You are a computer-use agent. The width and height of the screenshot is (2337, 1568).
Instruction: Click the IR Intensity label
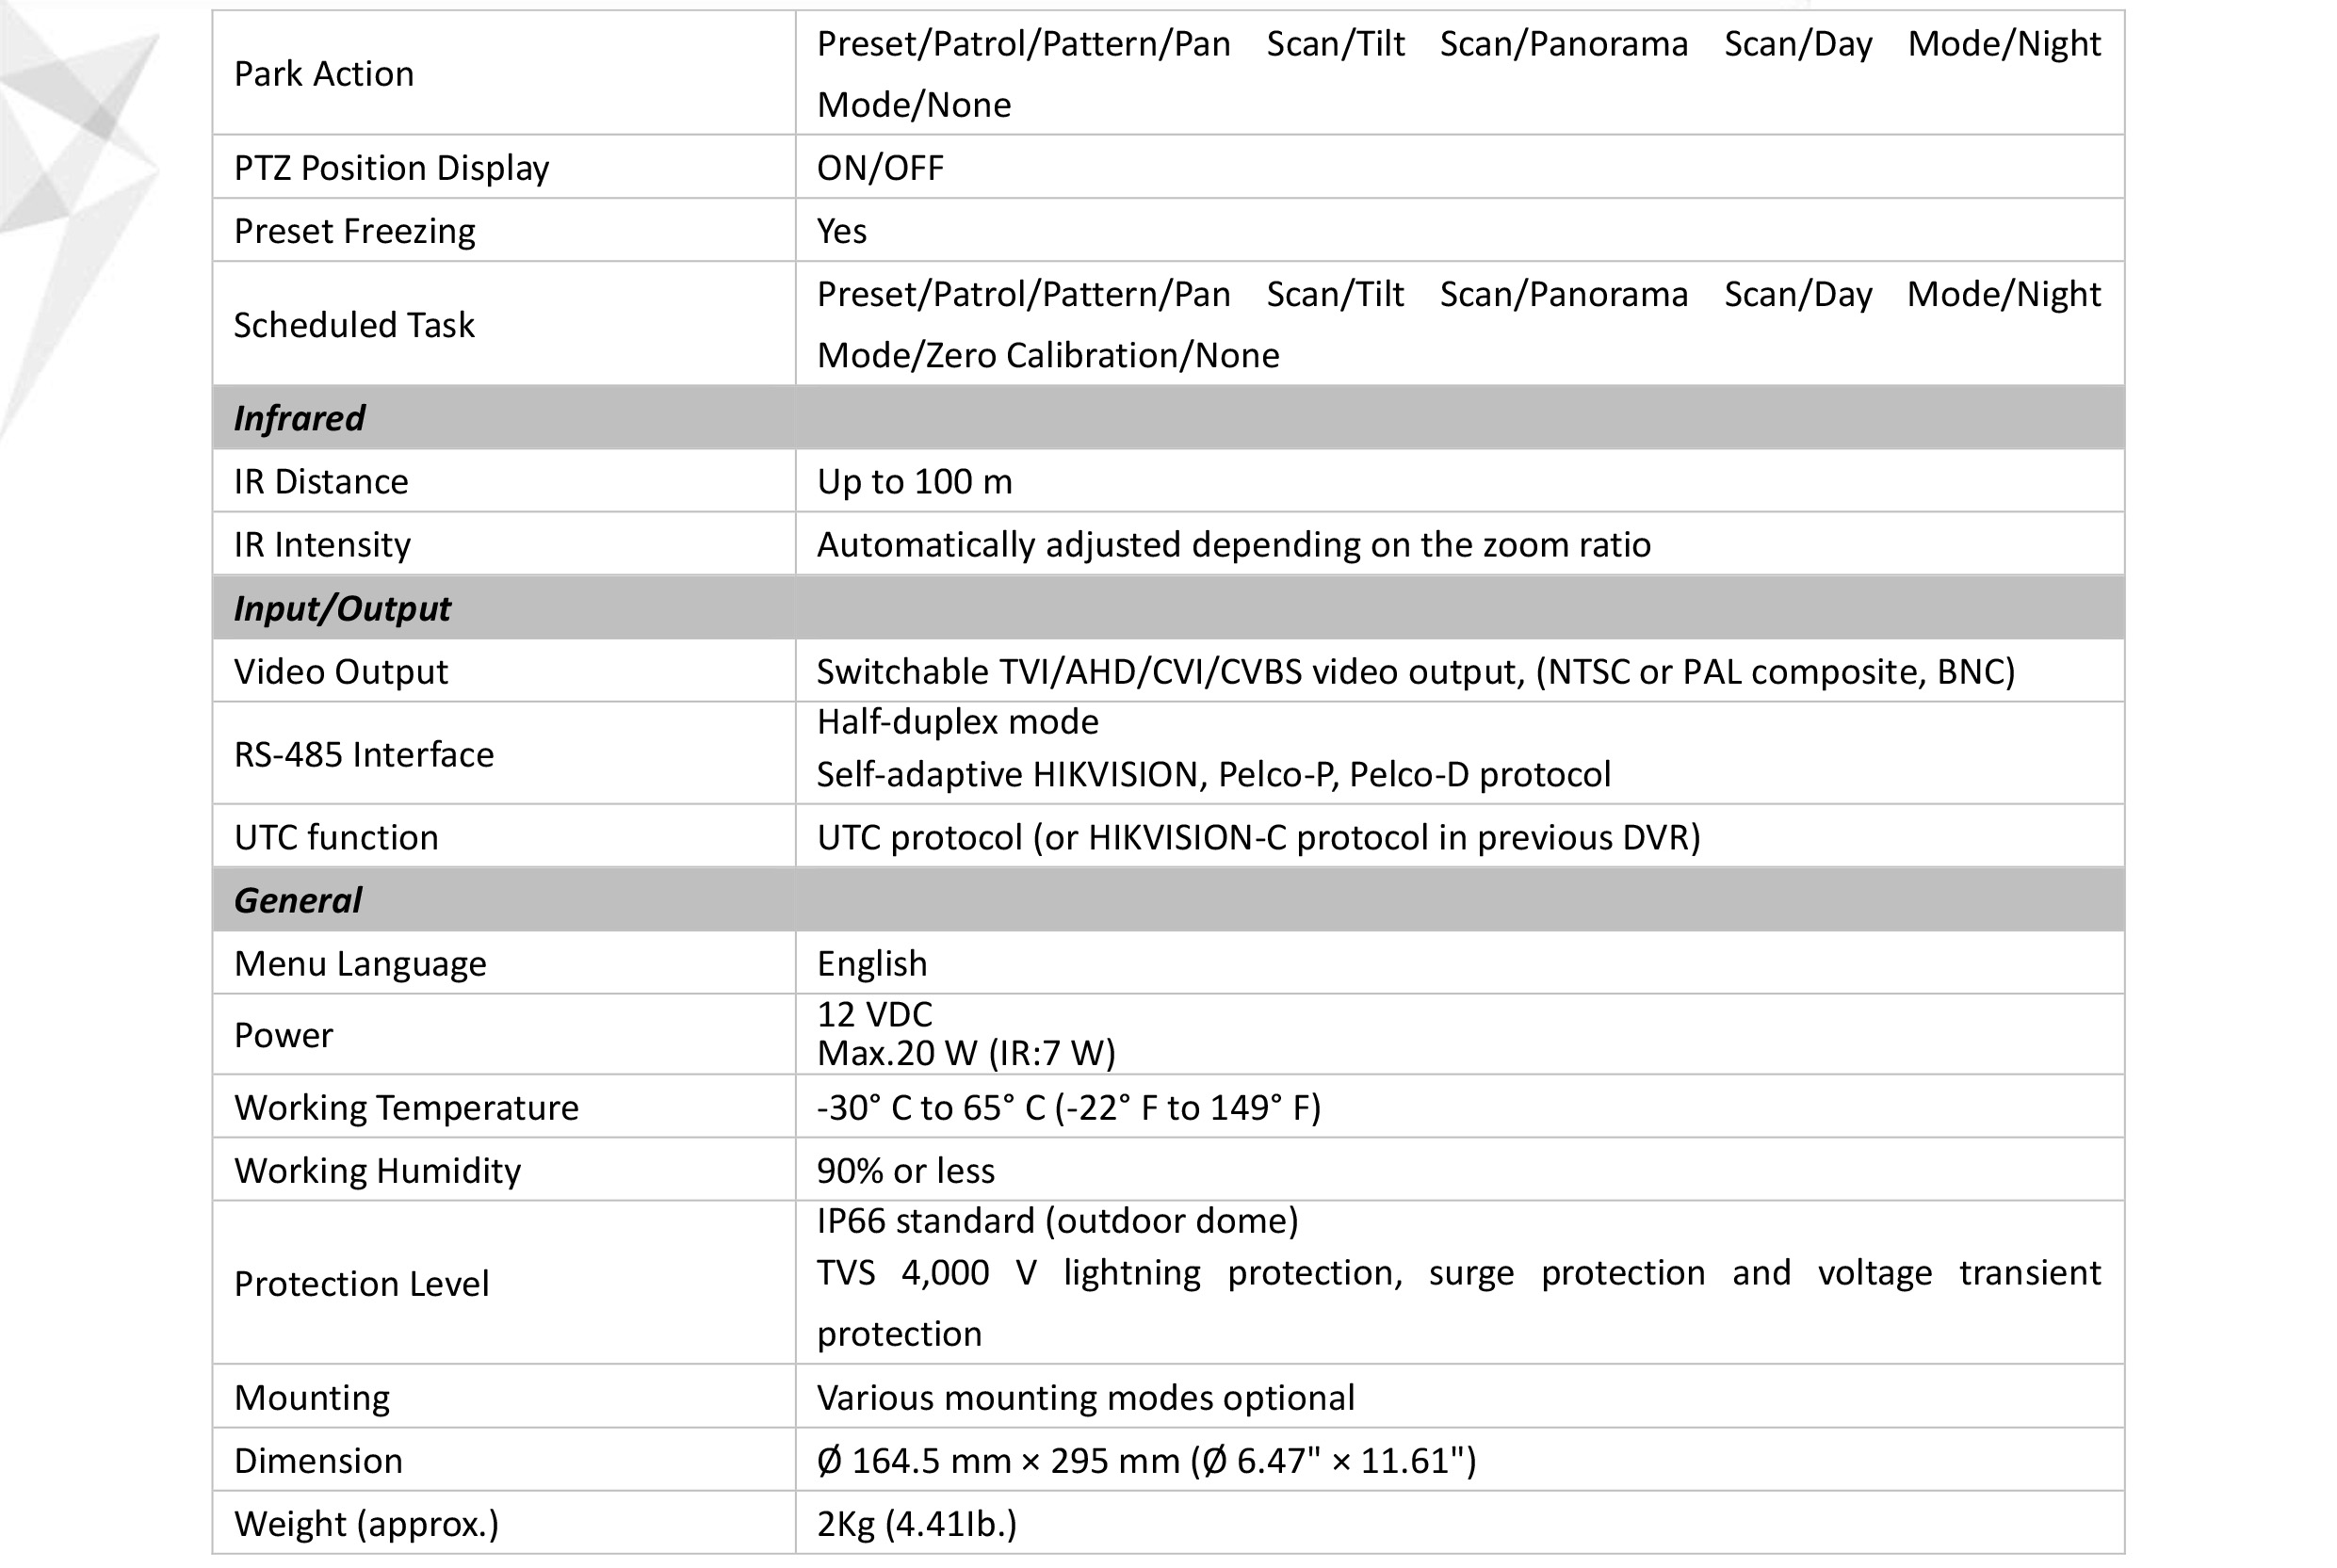click(x=322, y=545)
